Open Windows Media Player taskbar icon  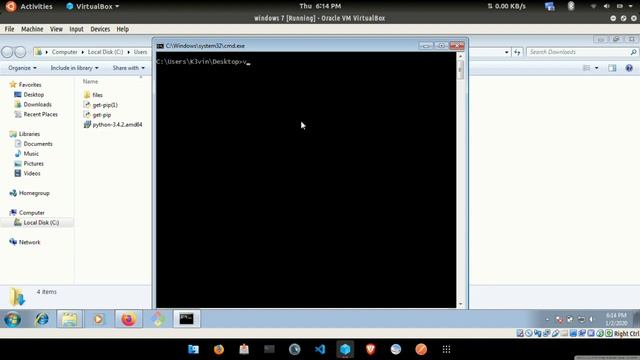click(x=98, y=319)
